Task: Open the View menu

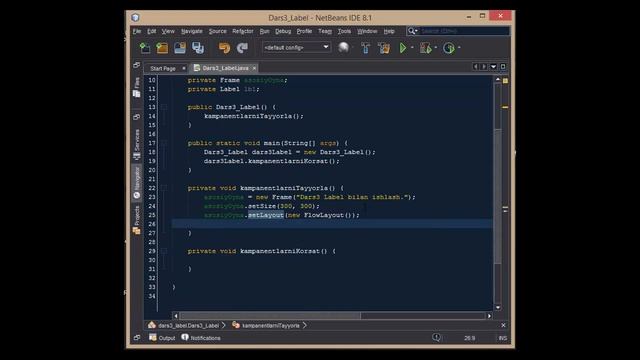Action: 168,31
